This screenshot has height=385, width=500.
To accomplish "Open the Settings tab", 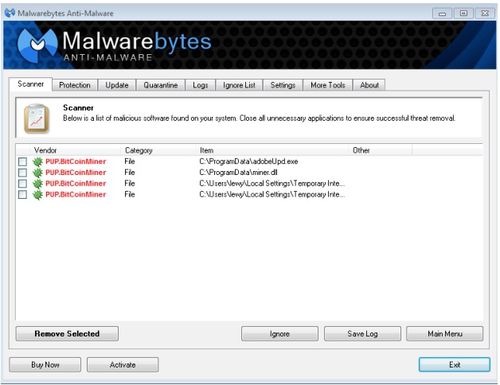I will tap(283, 85).
